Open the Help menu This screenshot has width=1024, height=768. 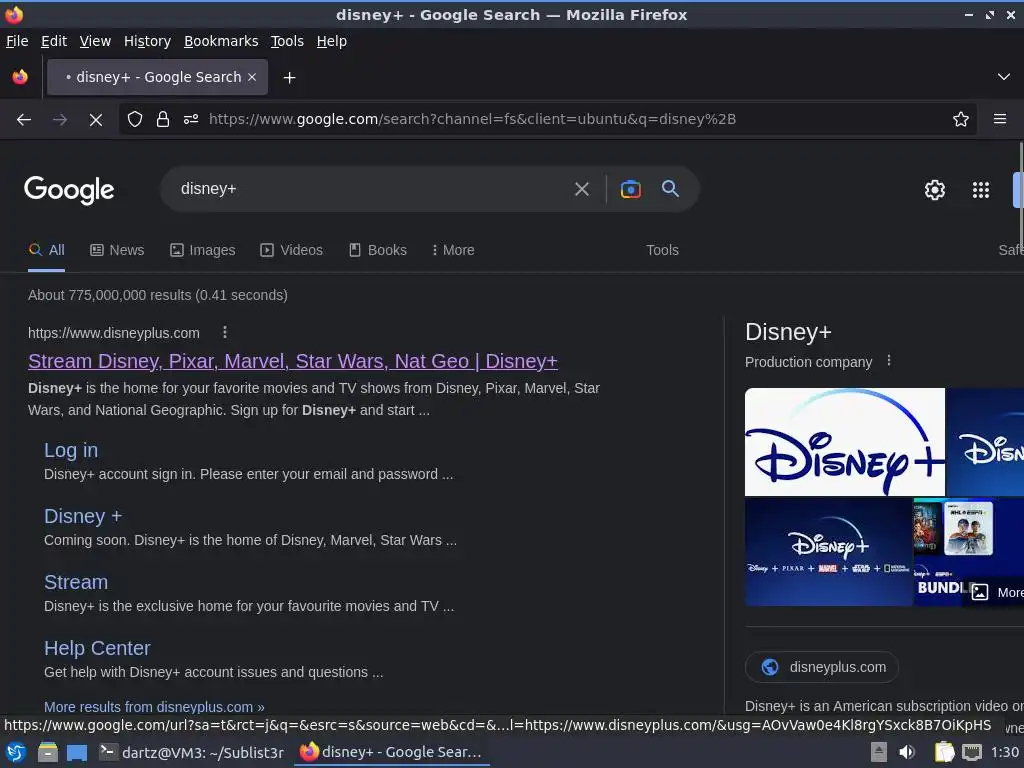click(332, 41)
